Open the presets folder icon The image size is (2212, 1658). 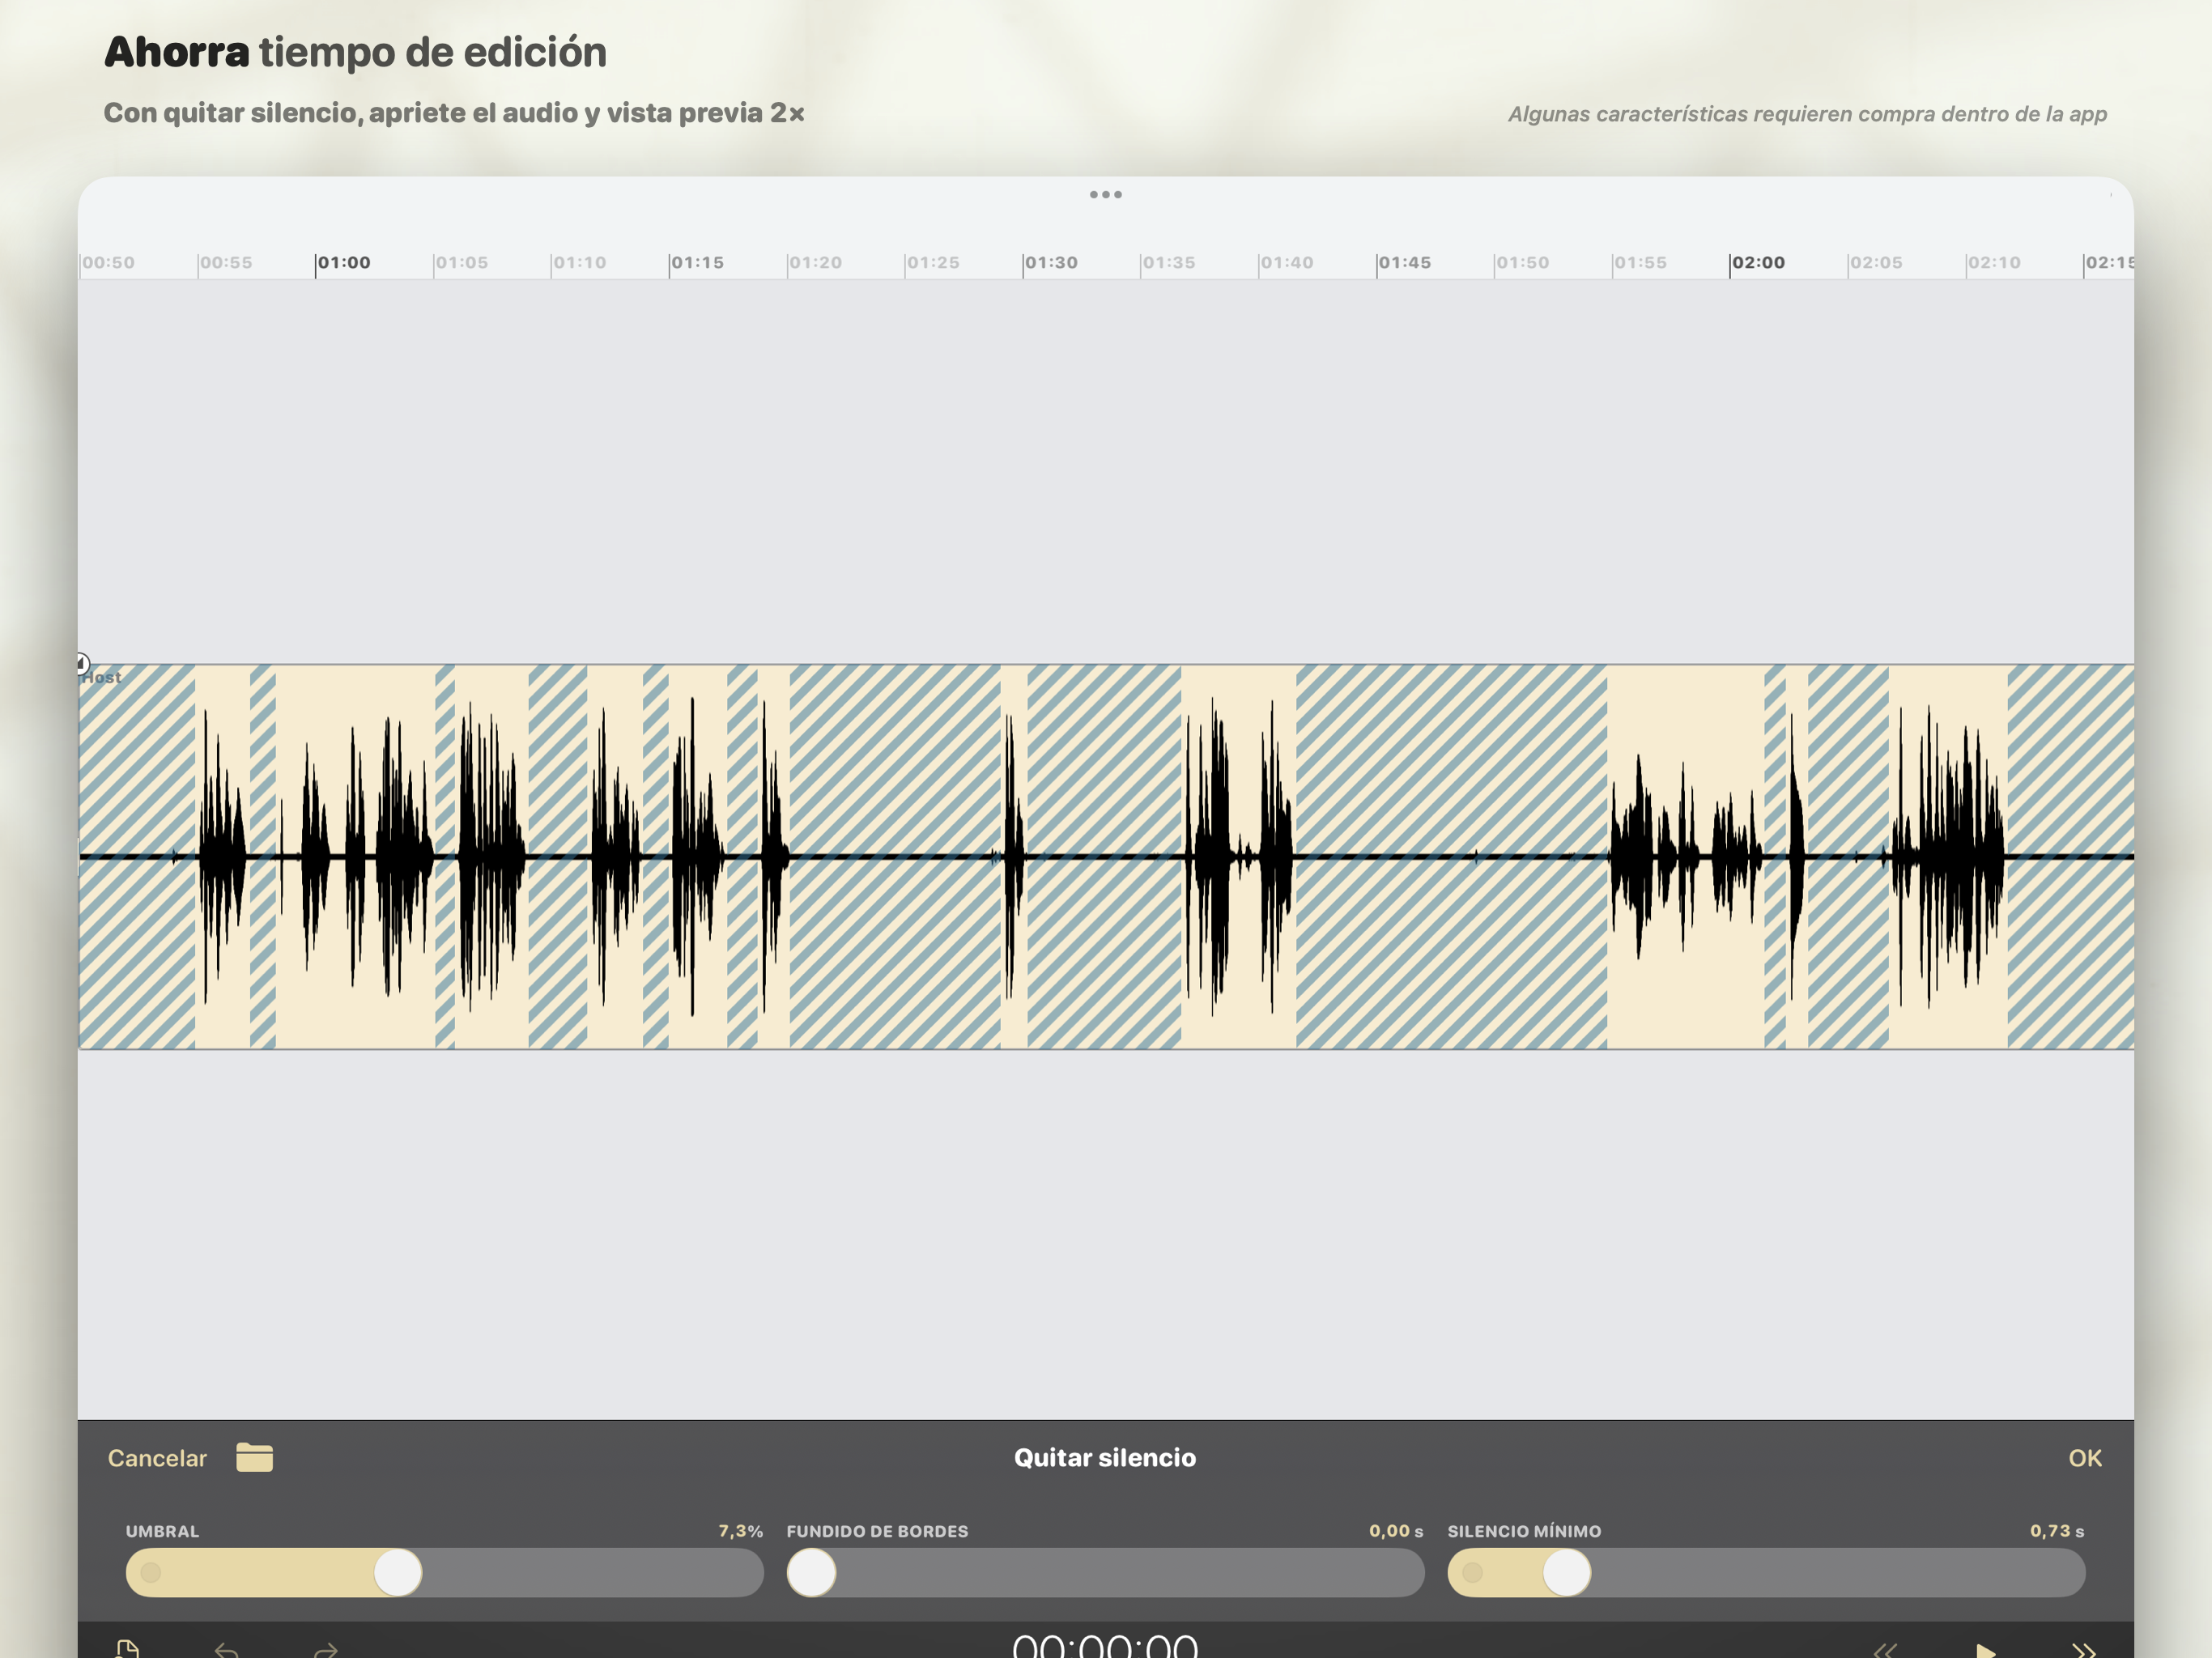pyautogui.click(x=254, y=1457)
